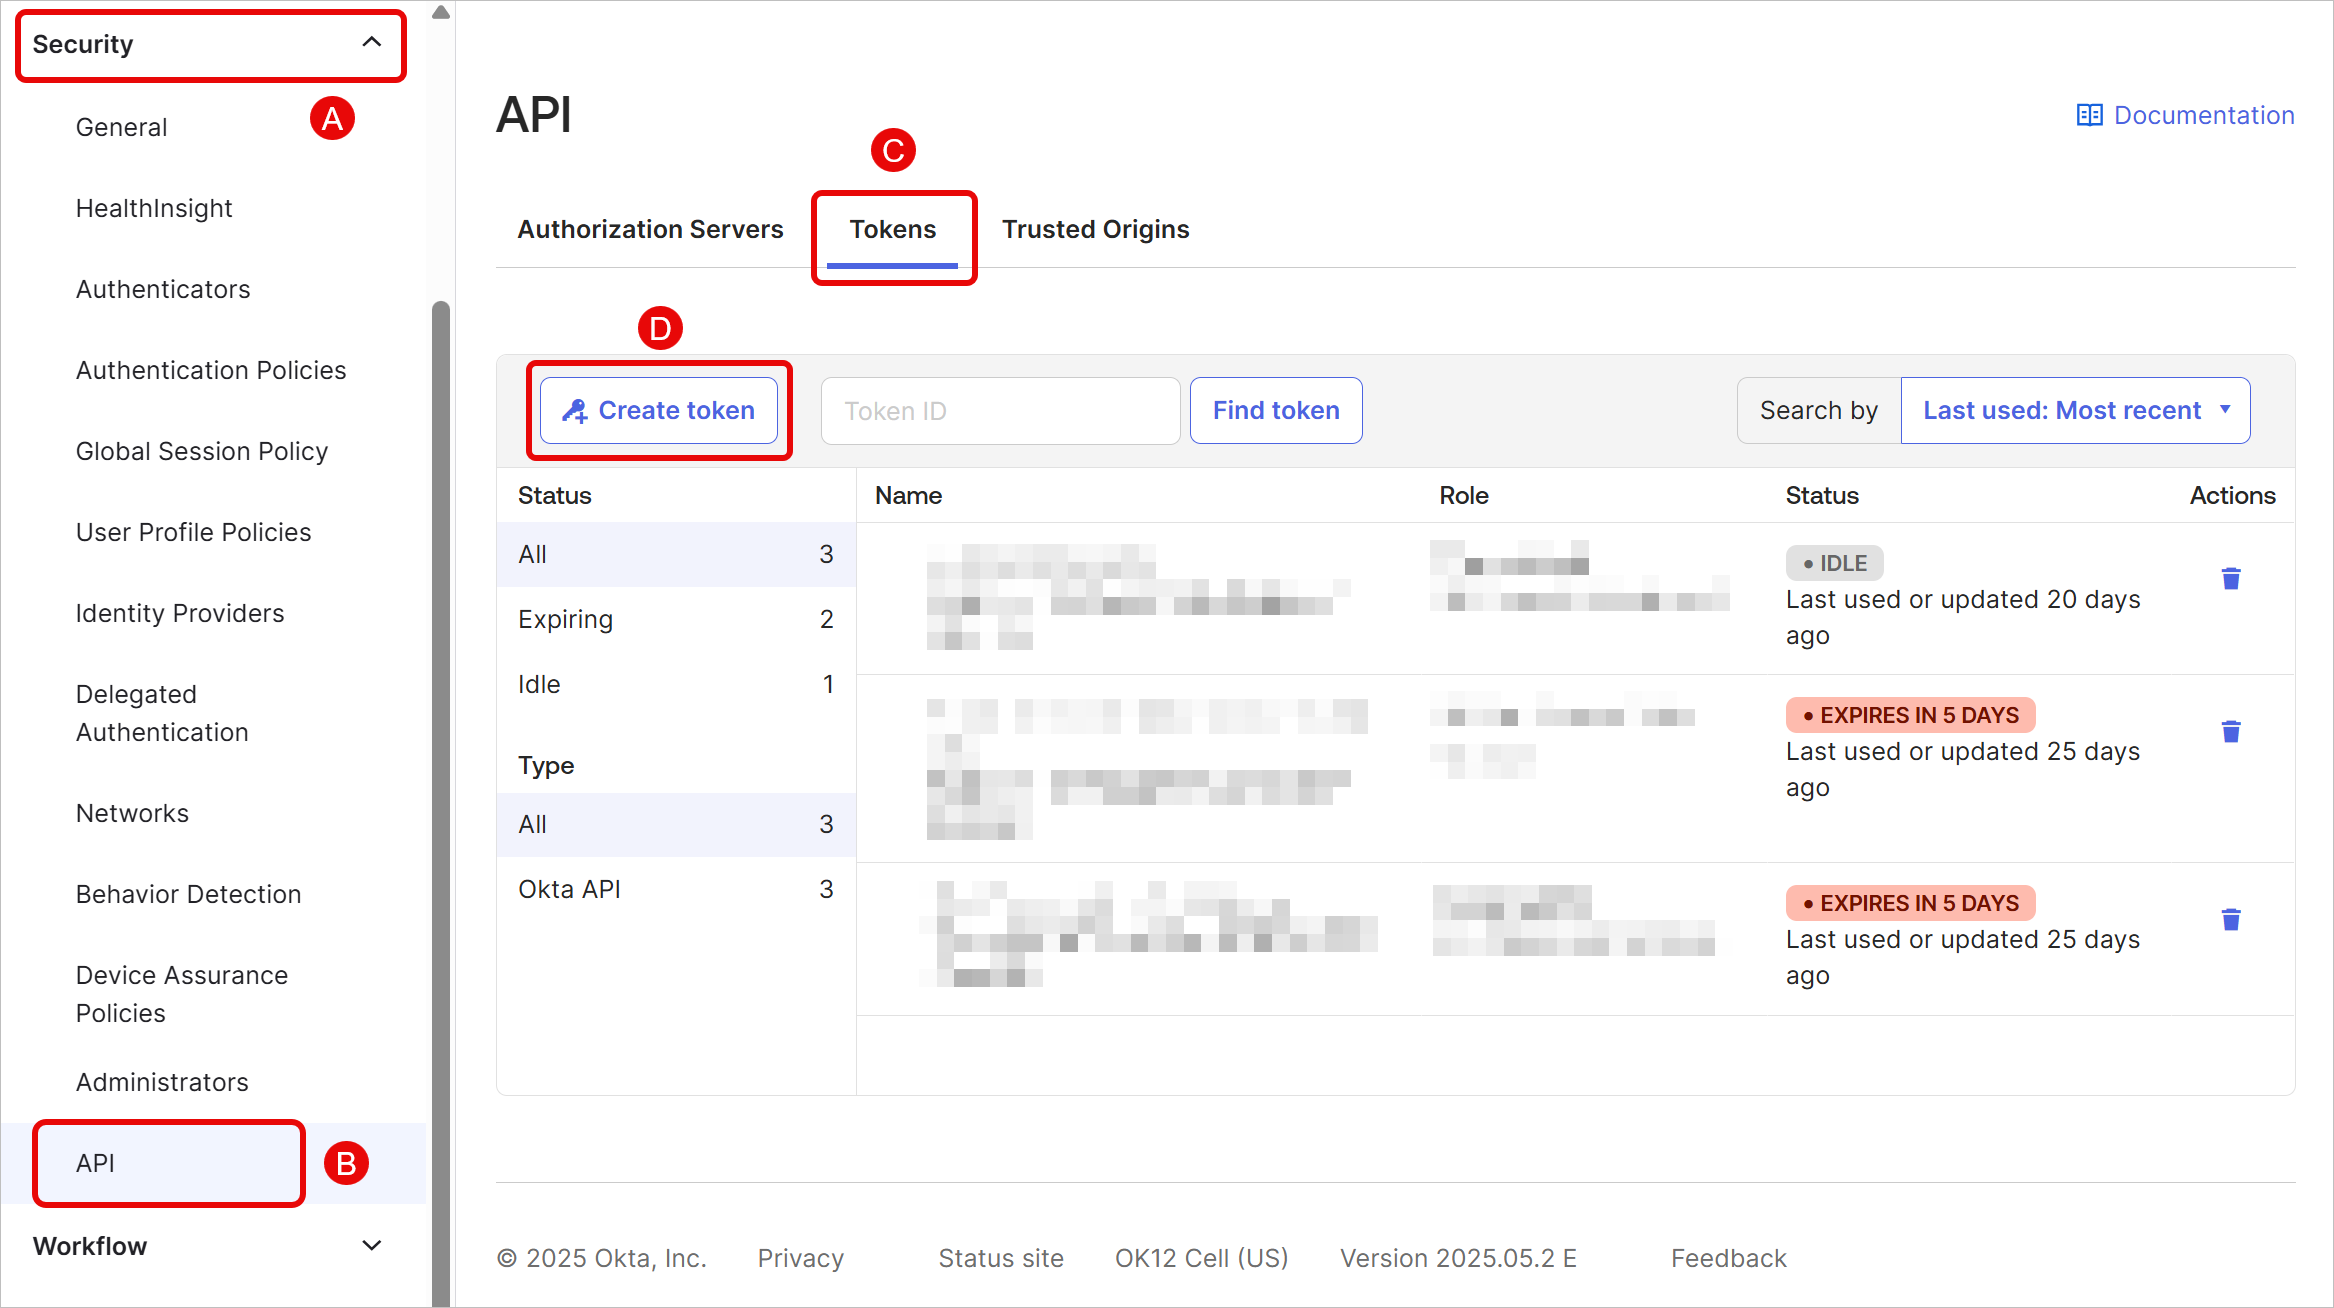Screen dimensions: 2334x1308
Task: Go to Identity Providers
Action: coord(180,613)
